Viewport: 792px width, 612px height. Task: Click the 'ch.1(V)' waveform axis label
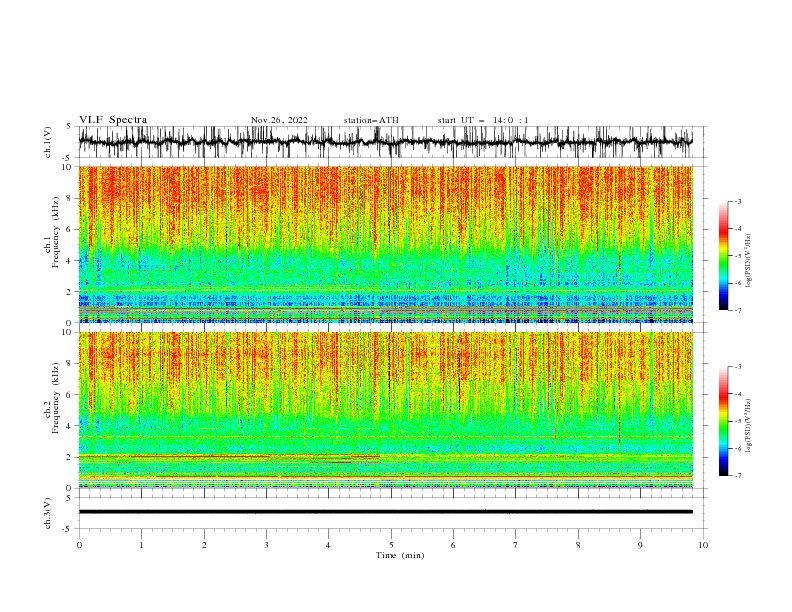tap(48, 142)
